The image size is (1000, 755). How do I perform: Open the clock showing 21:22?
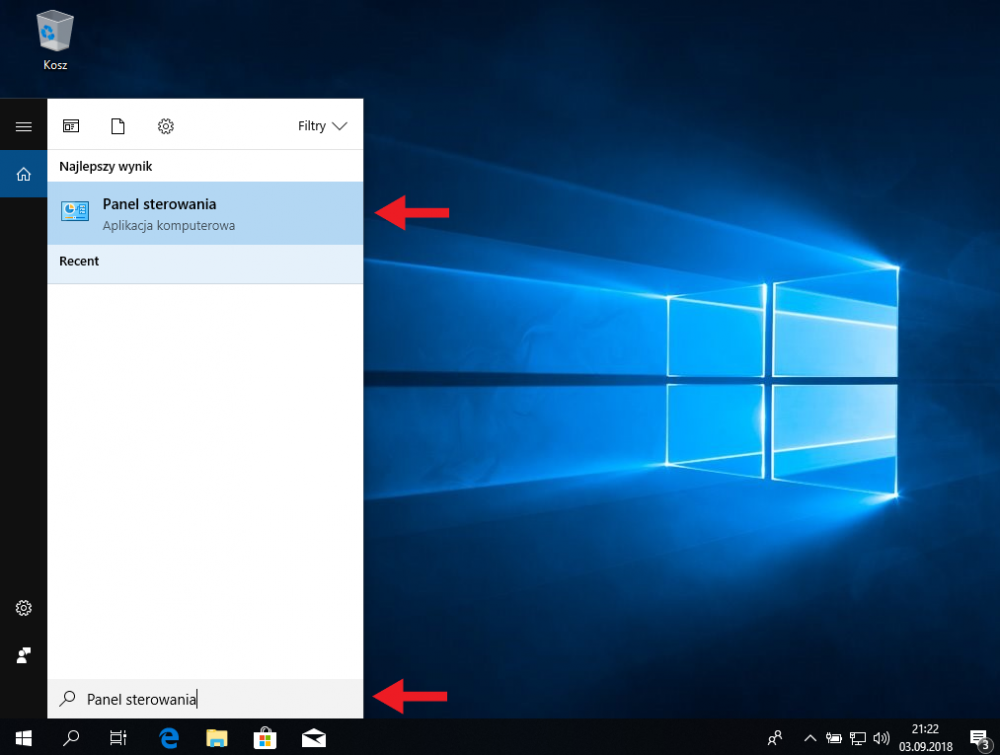[x=925, y=738]
